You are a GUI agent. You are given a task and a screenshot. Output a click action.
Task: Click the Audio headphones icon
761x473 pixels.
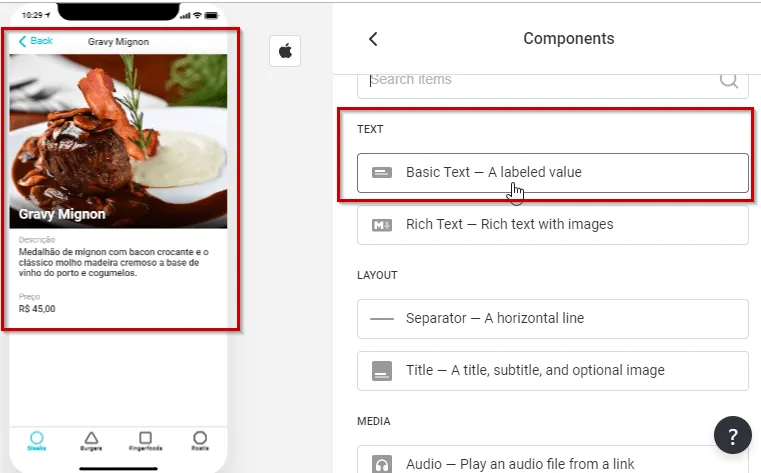coord(382,464)
